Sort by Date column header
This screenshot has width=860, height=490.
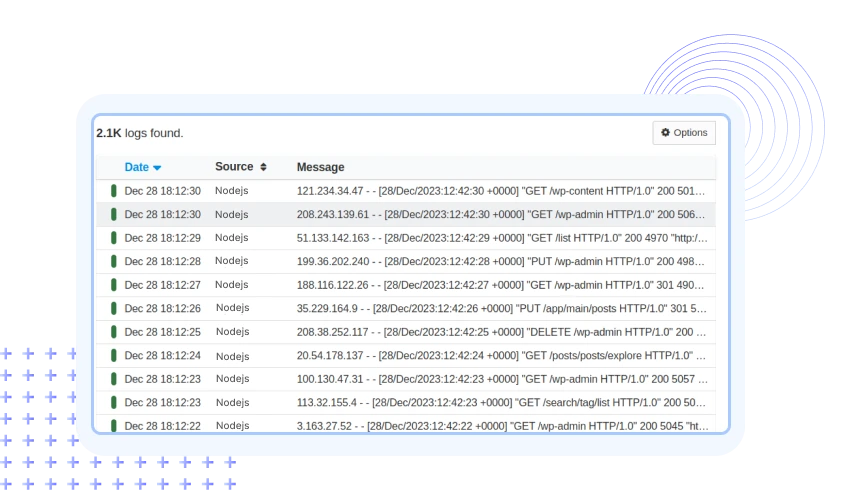pyautogui.click(x=143, y=167)
